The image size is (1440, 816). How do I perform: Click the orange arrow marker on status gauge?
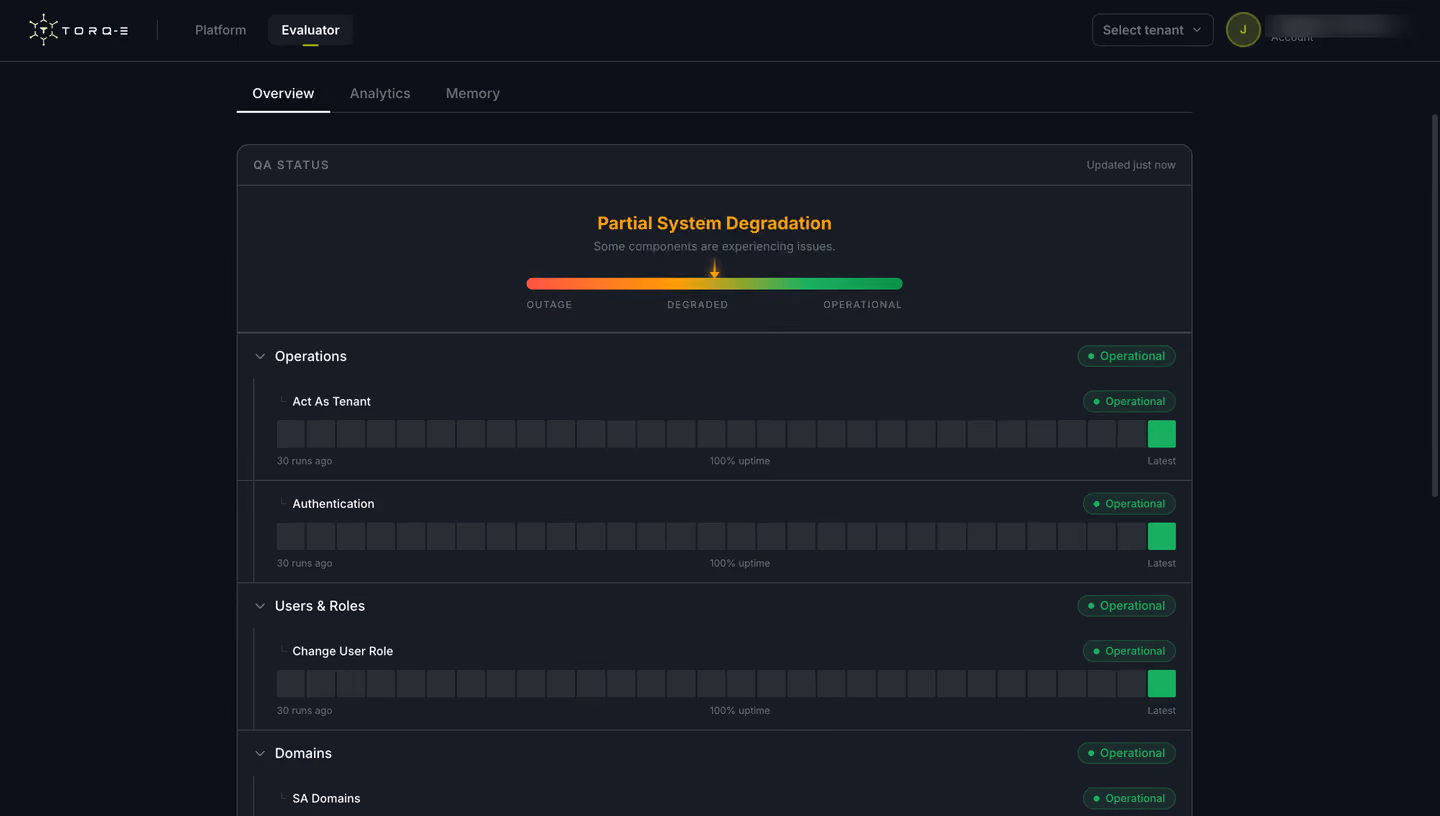[714, 269]
